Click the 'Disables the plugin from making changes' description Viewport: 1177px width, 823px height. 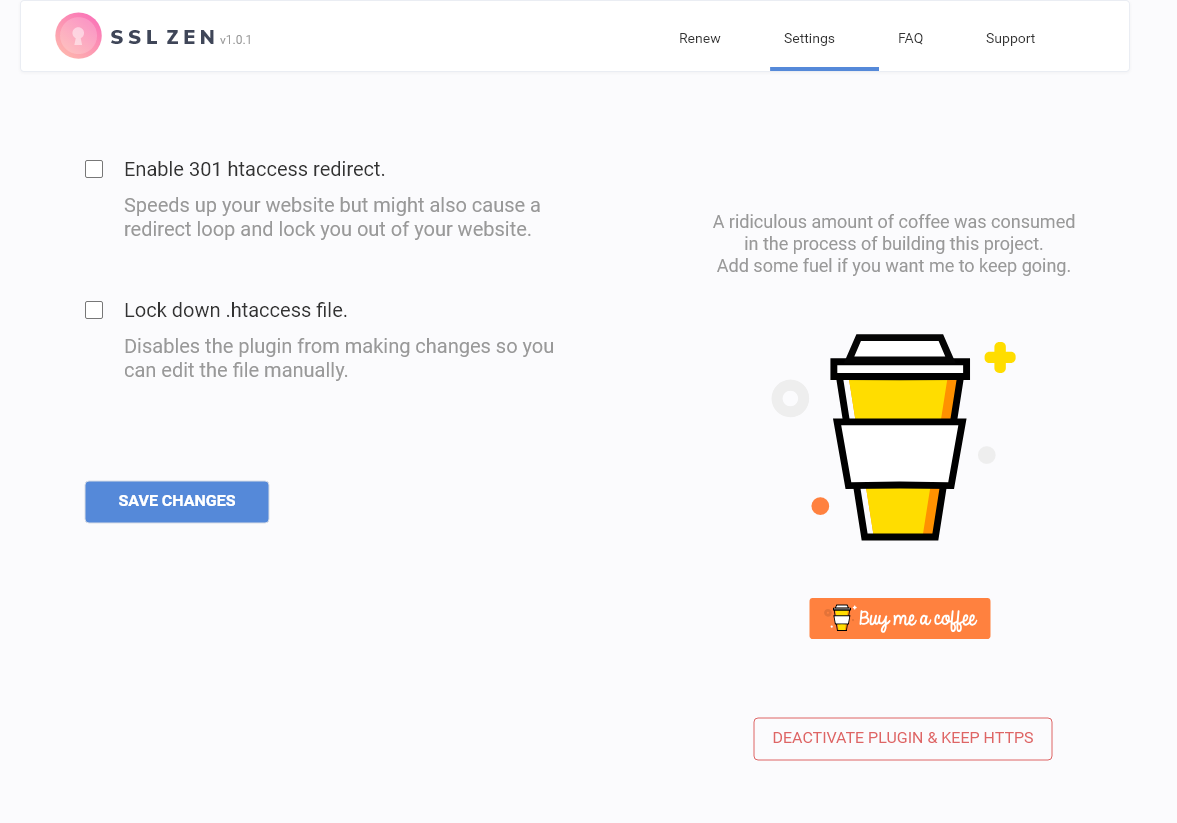pos(339,358)
